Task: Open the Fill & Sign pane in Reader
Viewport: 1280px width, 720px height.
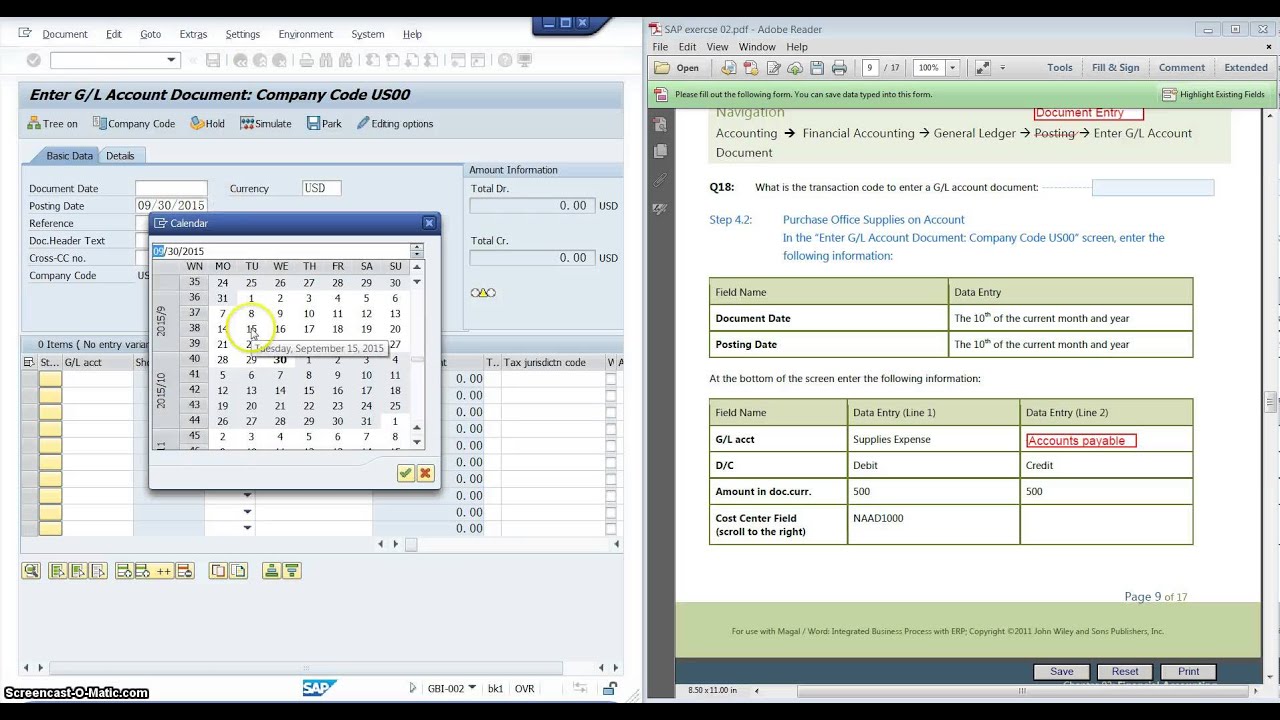Action: (x=1115, y=68)
